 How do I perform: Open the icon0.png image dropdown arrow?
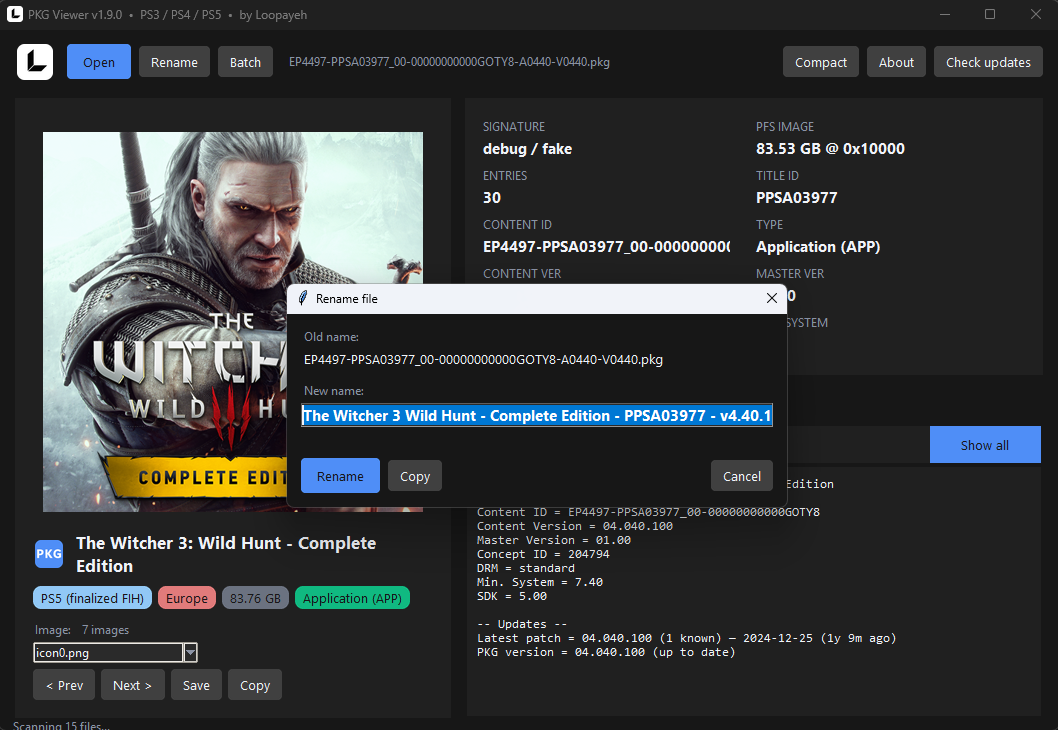(190, 652)
